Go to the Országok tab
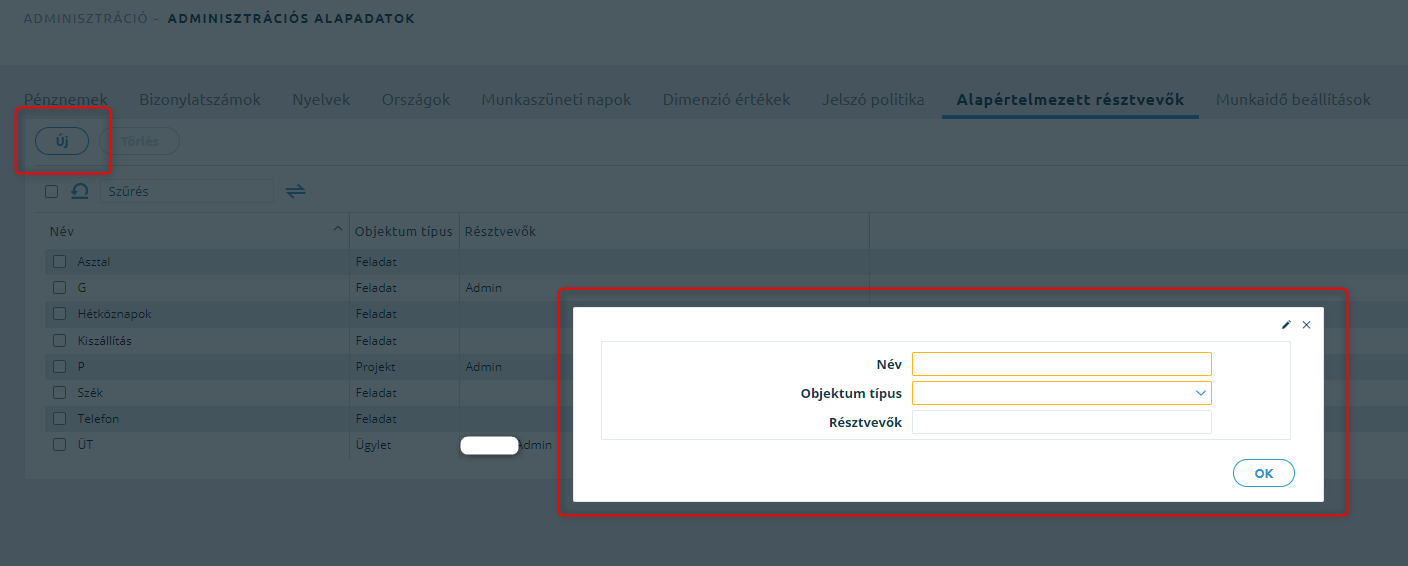The image size is (1408, 566). 416,100
